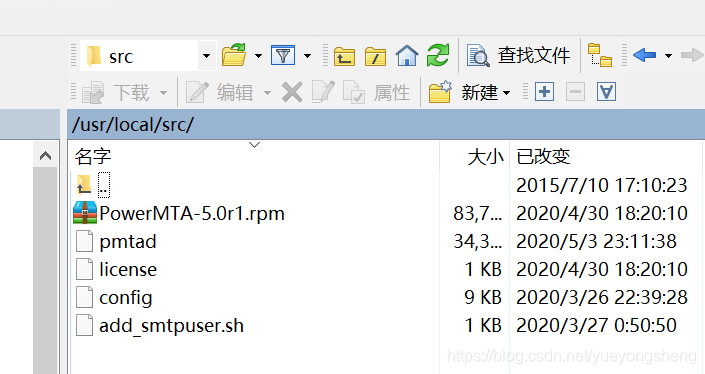This screenshot has height=374, width=705.
Task: Go to home directory icon
Action: (x=407, y=56)
